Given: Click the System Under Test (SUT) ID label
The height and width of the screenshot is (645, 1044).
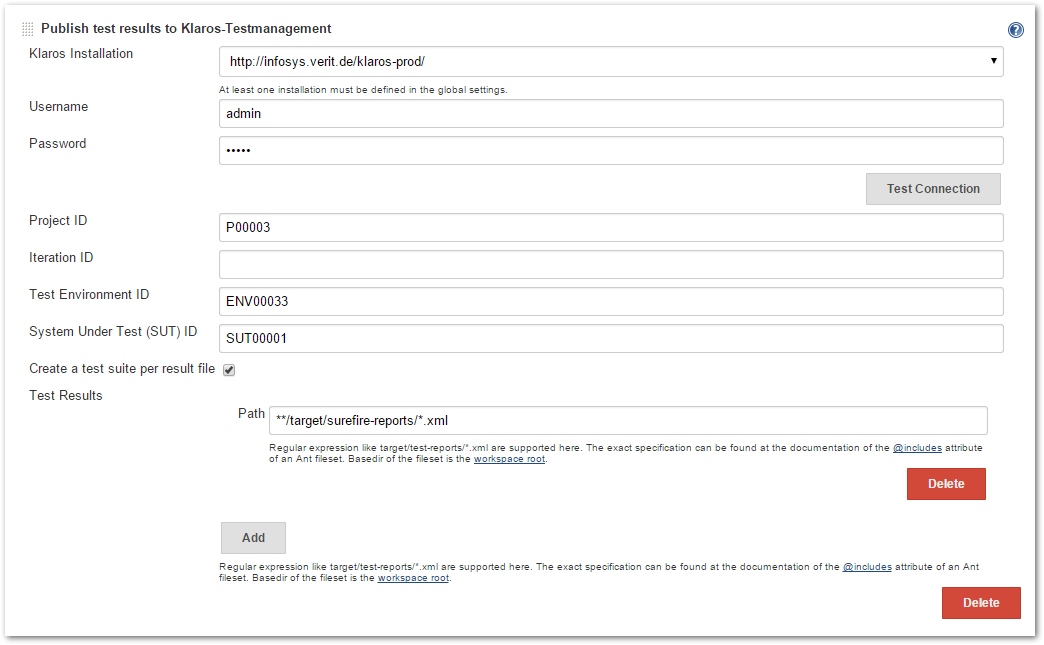Looking at the screenshot, I should pyautogui.click(x=113, y=331).
